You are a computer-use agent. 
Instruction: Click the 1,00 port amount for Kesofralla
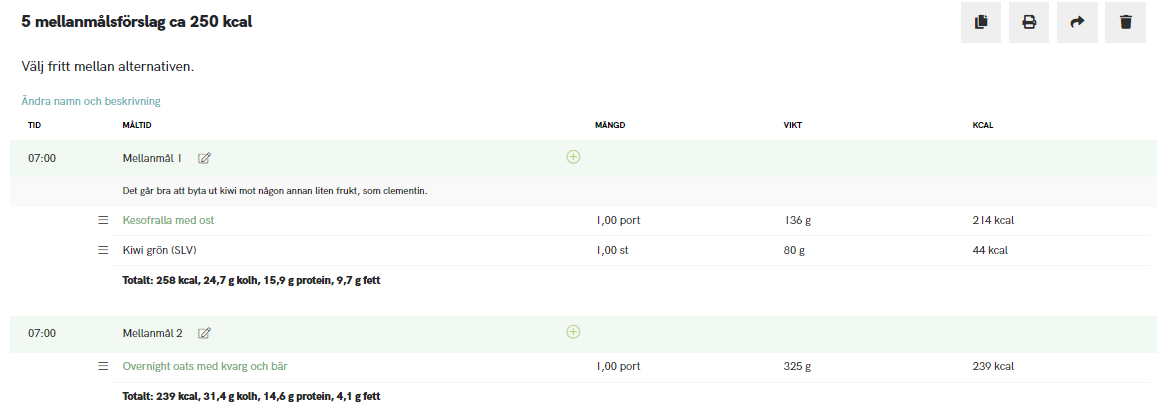tap(618, 220)
